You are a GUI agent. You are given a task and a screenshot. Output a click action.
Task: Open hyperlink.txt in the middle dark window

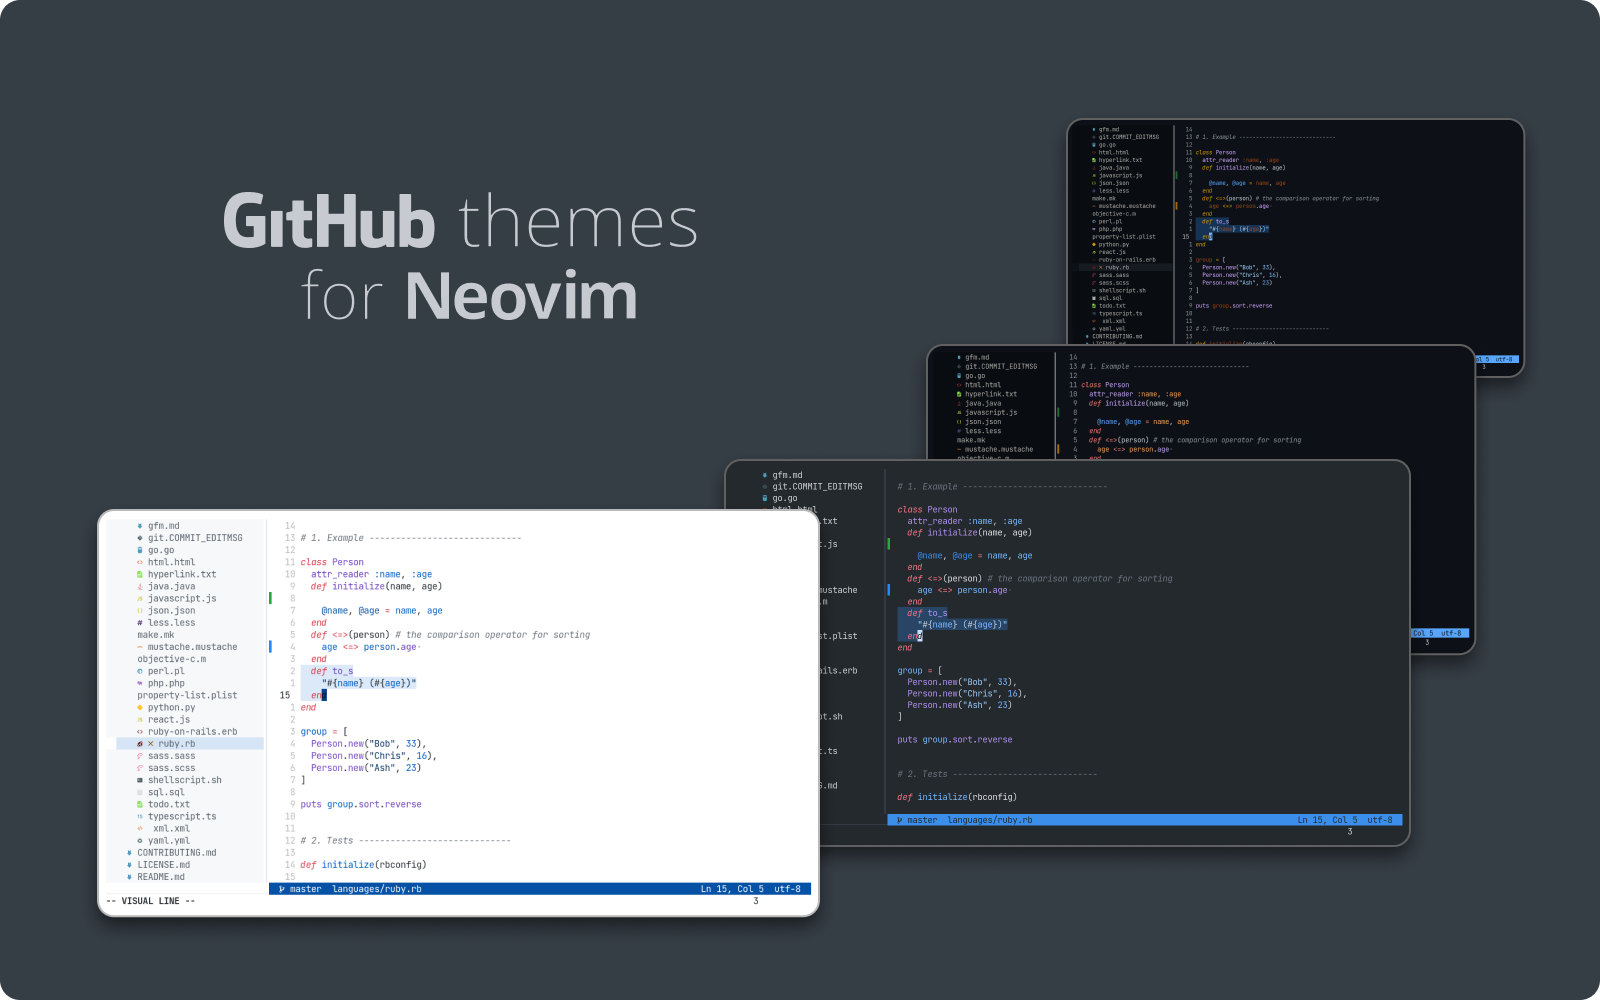pos(990,394)
